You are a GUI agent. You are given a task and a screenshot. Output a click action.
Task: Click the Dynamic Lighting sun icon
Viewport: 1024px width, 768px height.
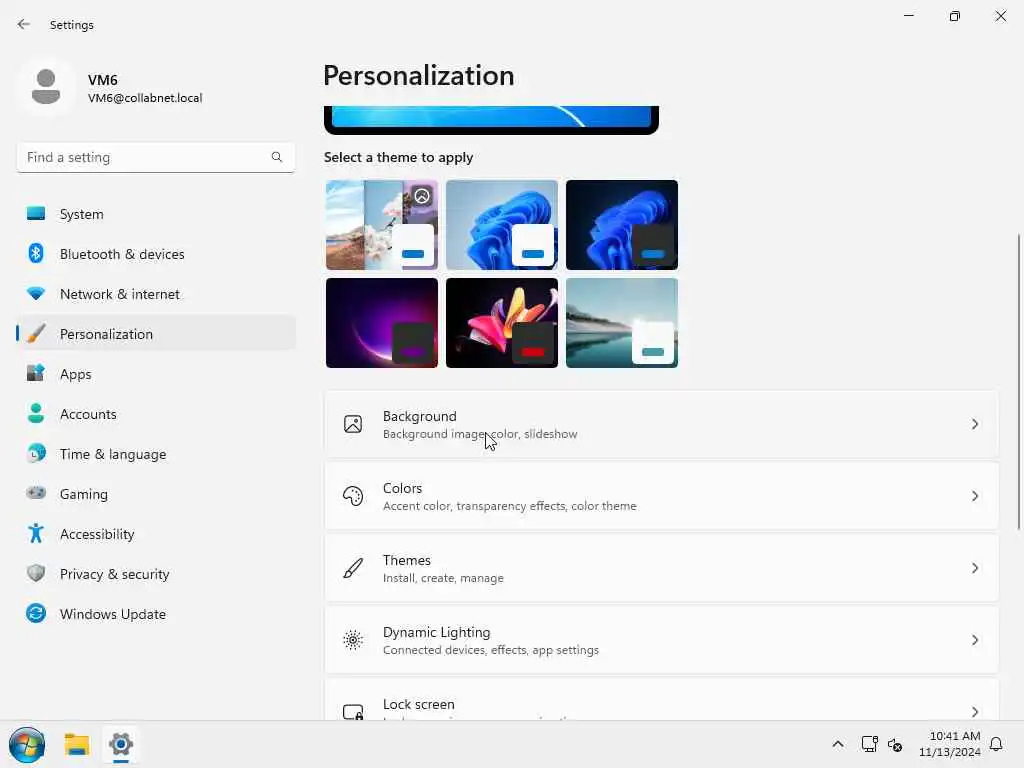click(353, 639)
